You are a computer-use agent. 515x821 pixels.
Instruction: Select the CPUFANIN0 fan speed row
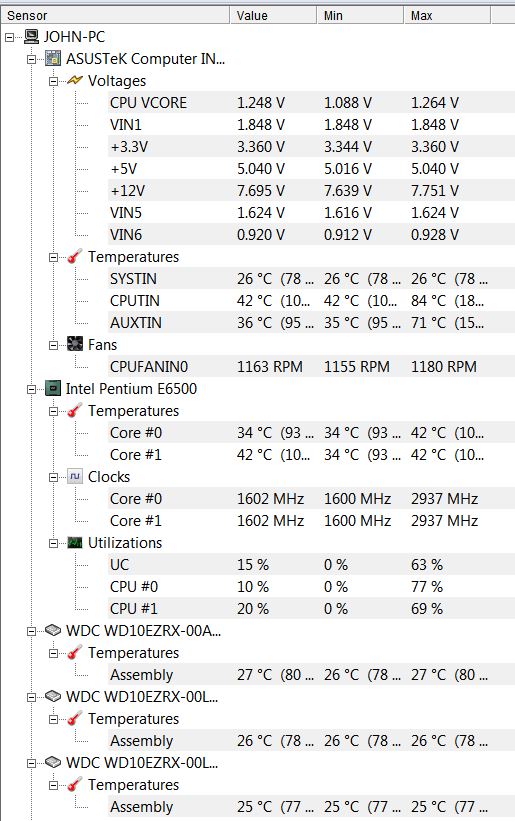click(311, 367)
